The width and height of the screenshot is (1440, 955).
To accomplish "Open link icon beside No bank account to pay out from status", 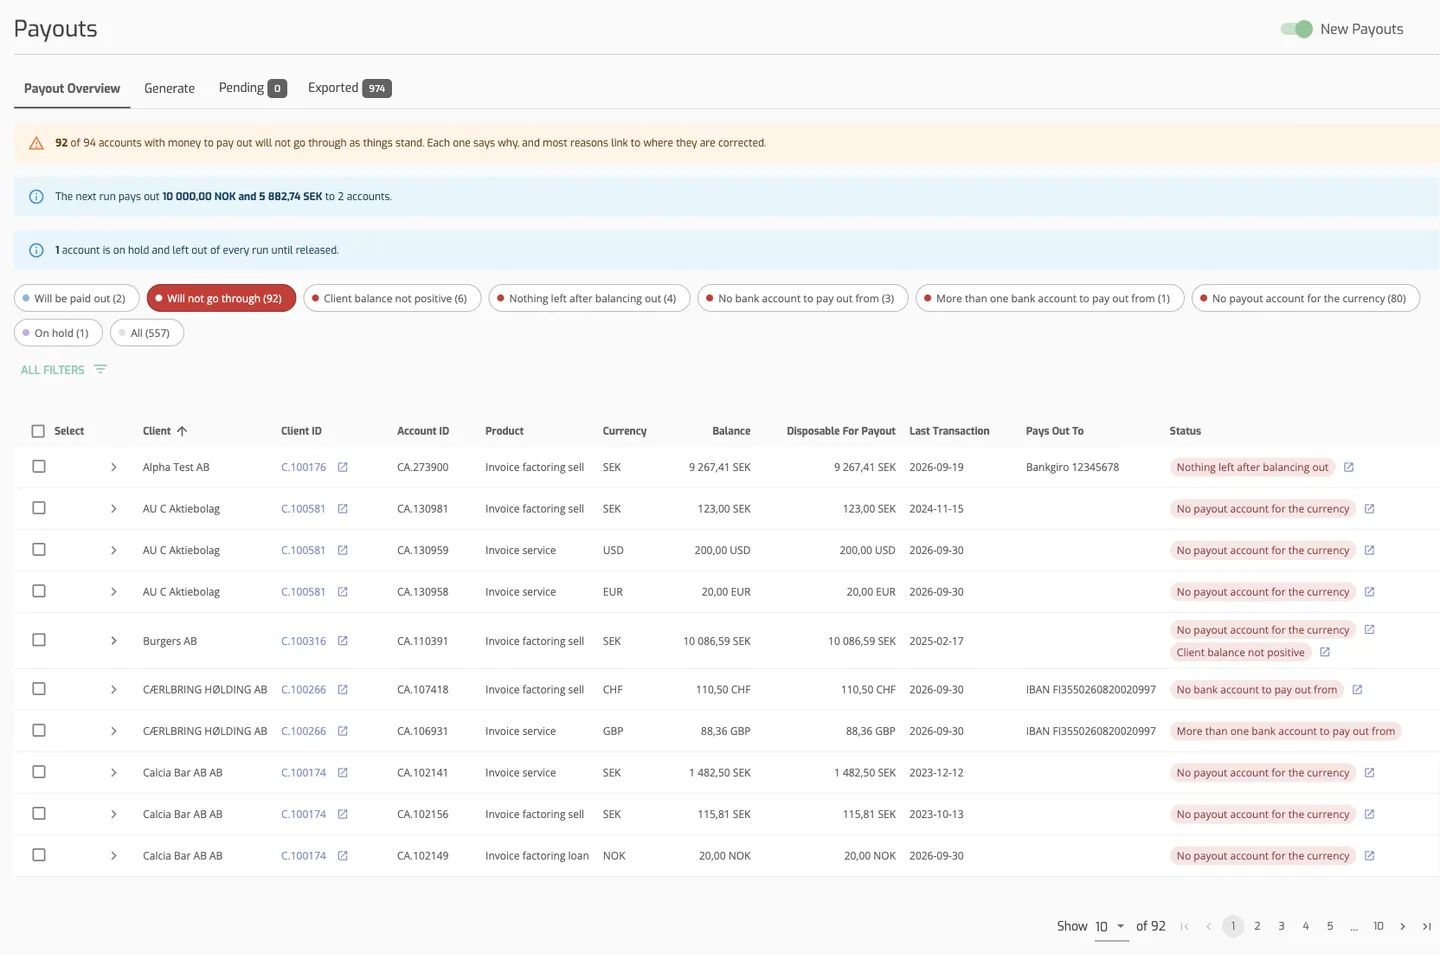I will coord(1357,690).
